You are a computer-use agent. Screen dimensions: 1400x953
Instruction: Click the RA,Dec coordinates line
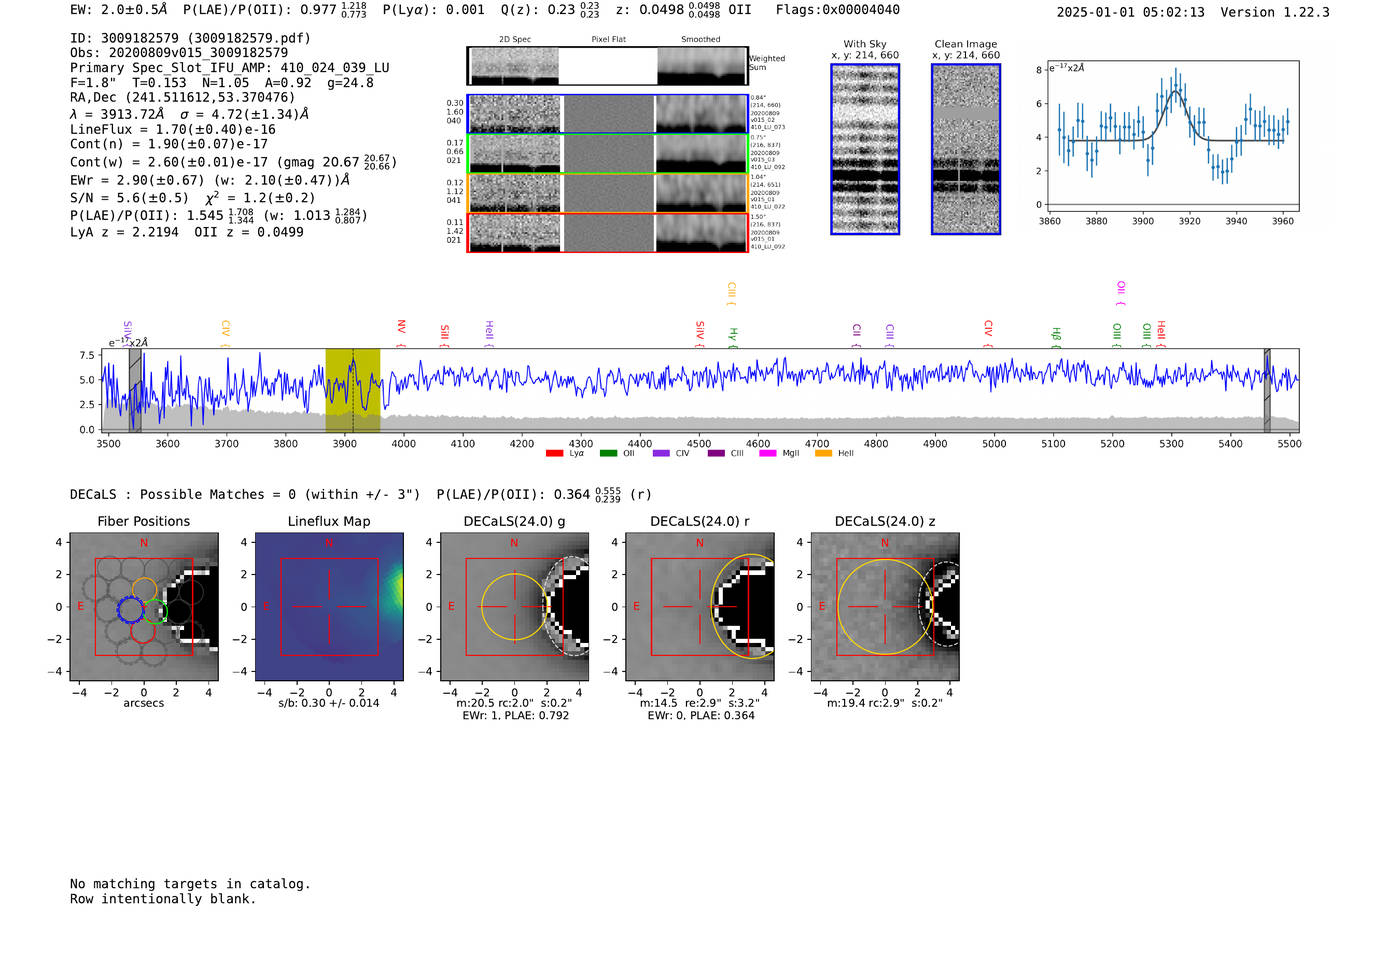click(183, 98)
